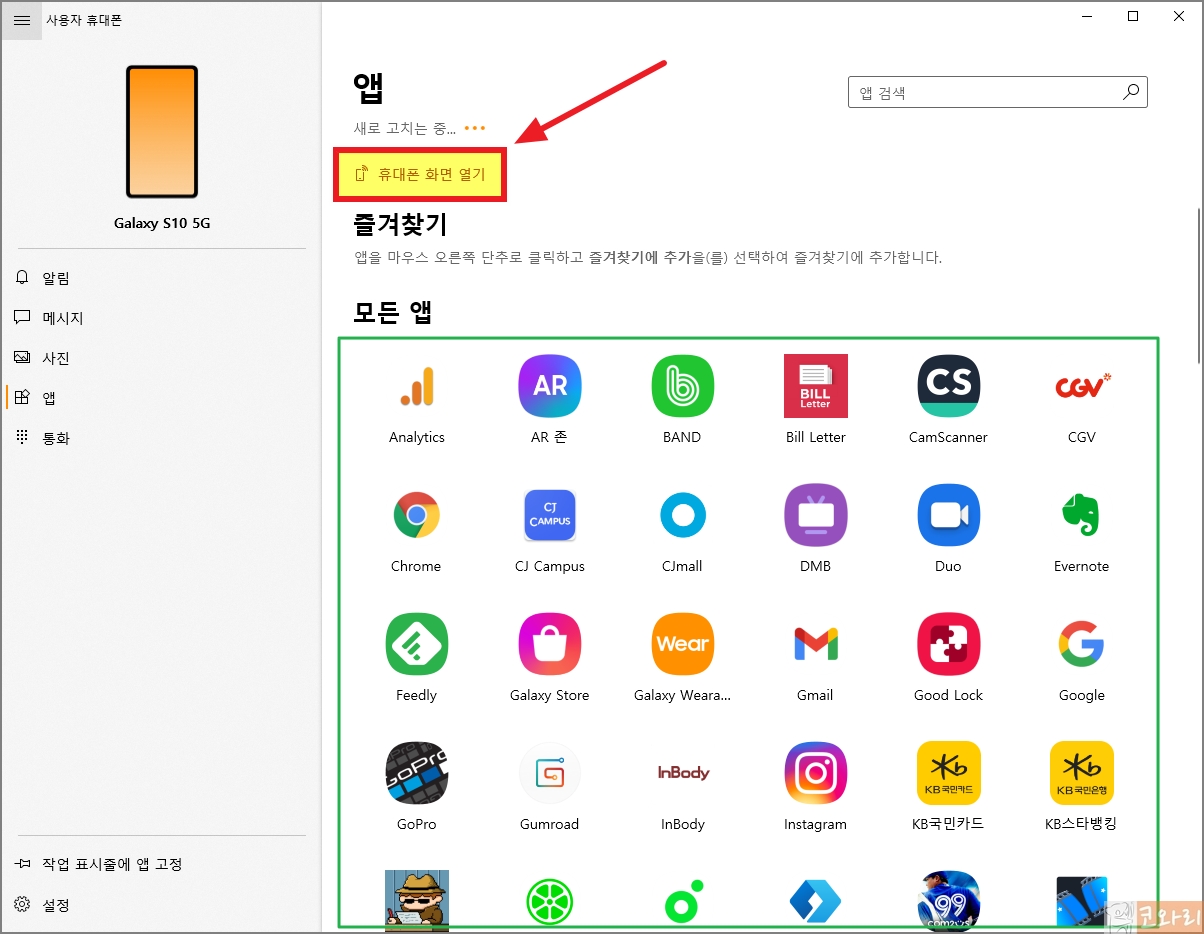Open the Google app icon
The width and height of the screenshot is (1204, 934).
(1082, 644)
